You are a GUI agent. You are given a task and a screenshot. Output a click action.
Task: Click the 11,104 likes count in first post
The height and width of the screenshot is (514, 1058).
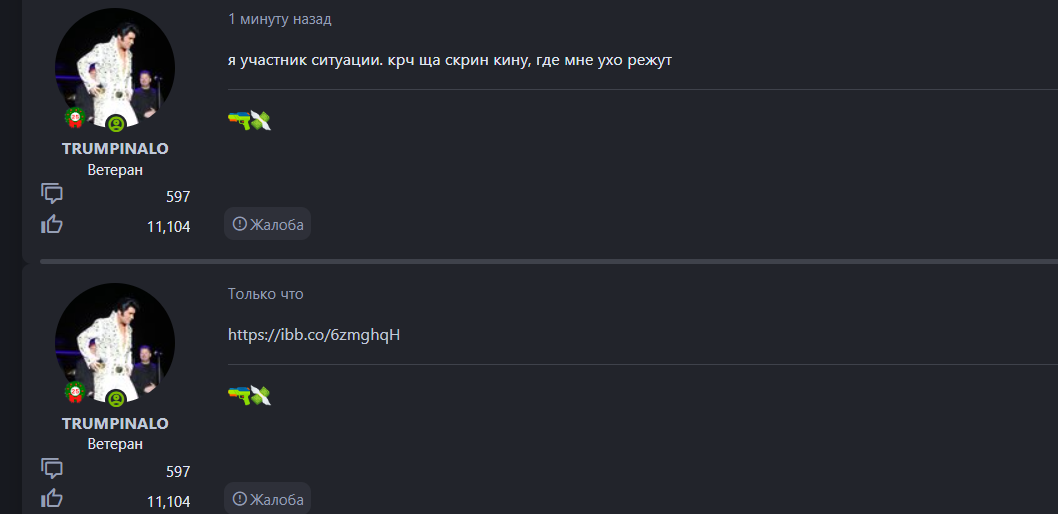(168, 227)
